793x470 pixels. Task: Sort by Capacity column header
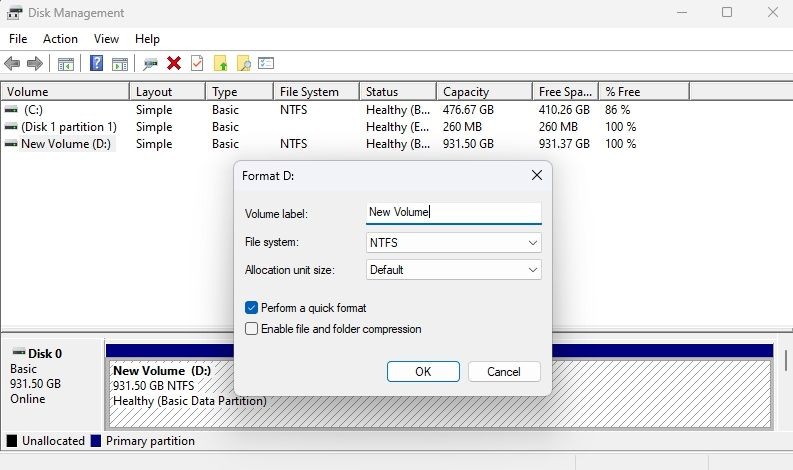pos(484,92)
